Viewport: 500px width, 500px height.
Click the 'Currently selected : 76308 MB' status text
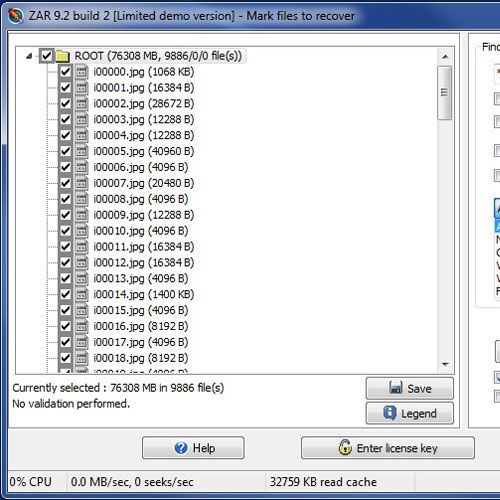coord(118,388)
